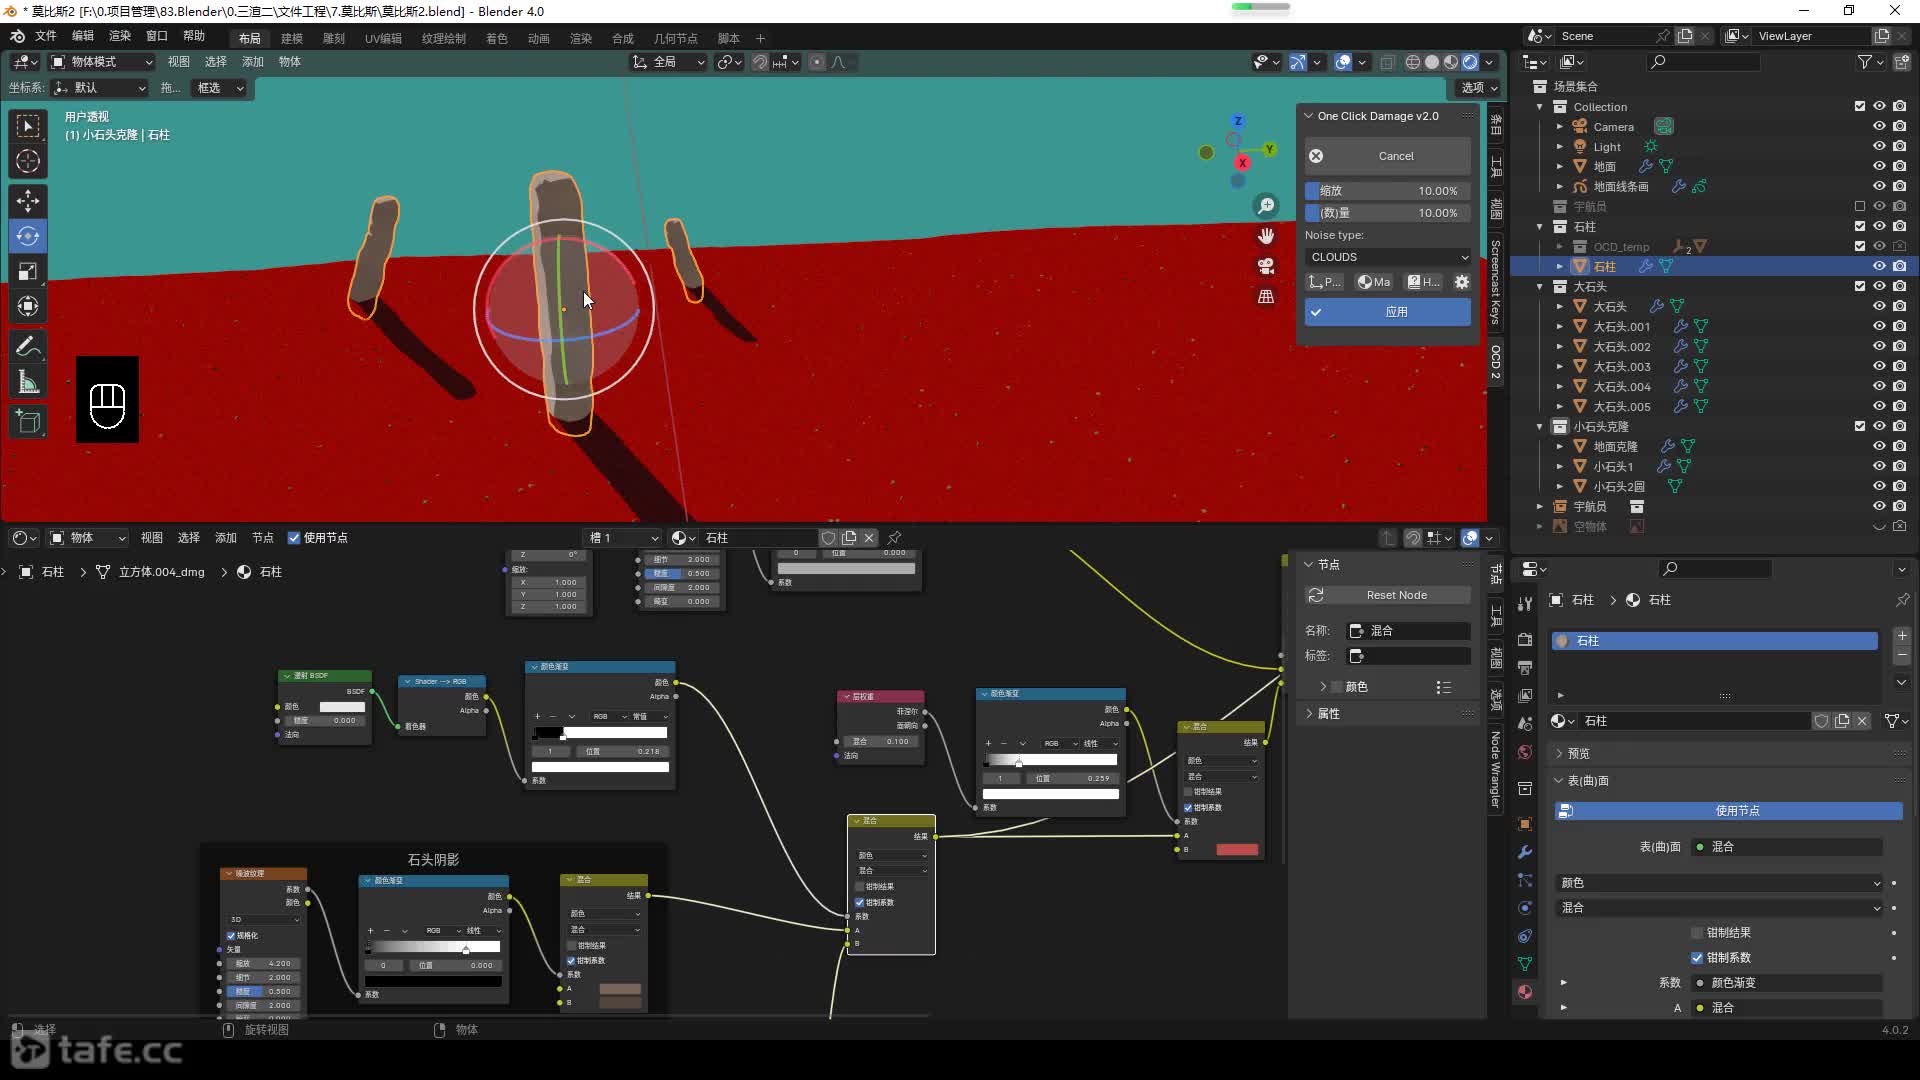The width and height of the screenshot is (1920, 1080).
Task: Open the World properties tab icon
Action: pos(1525,752)
